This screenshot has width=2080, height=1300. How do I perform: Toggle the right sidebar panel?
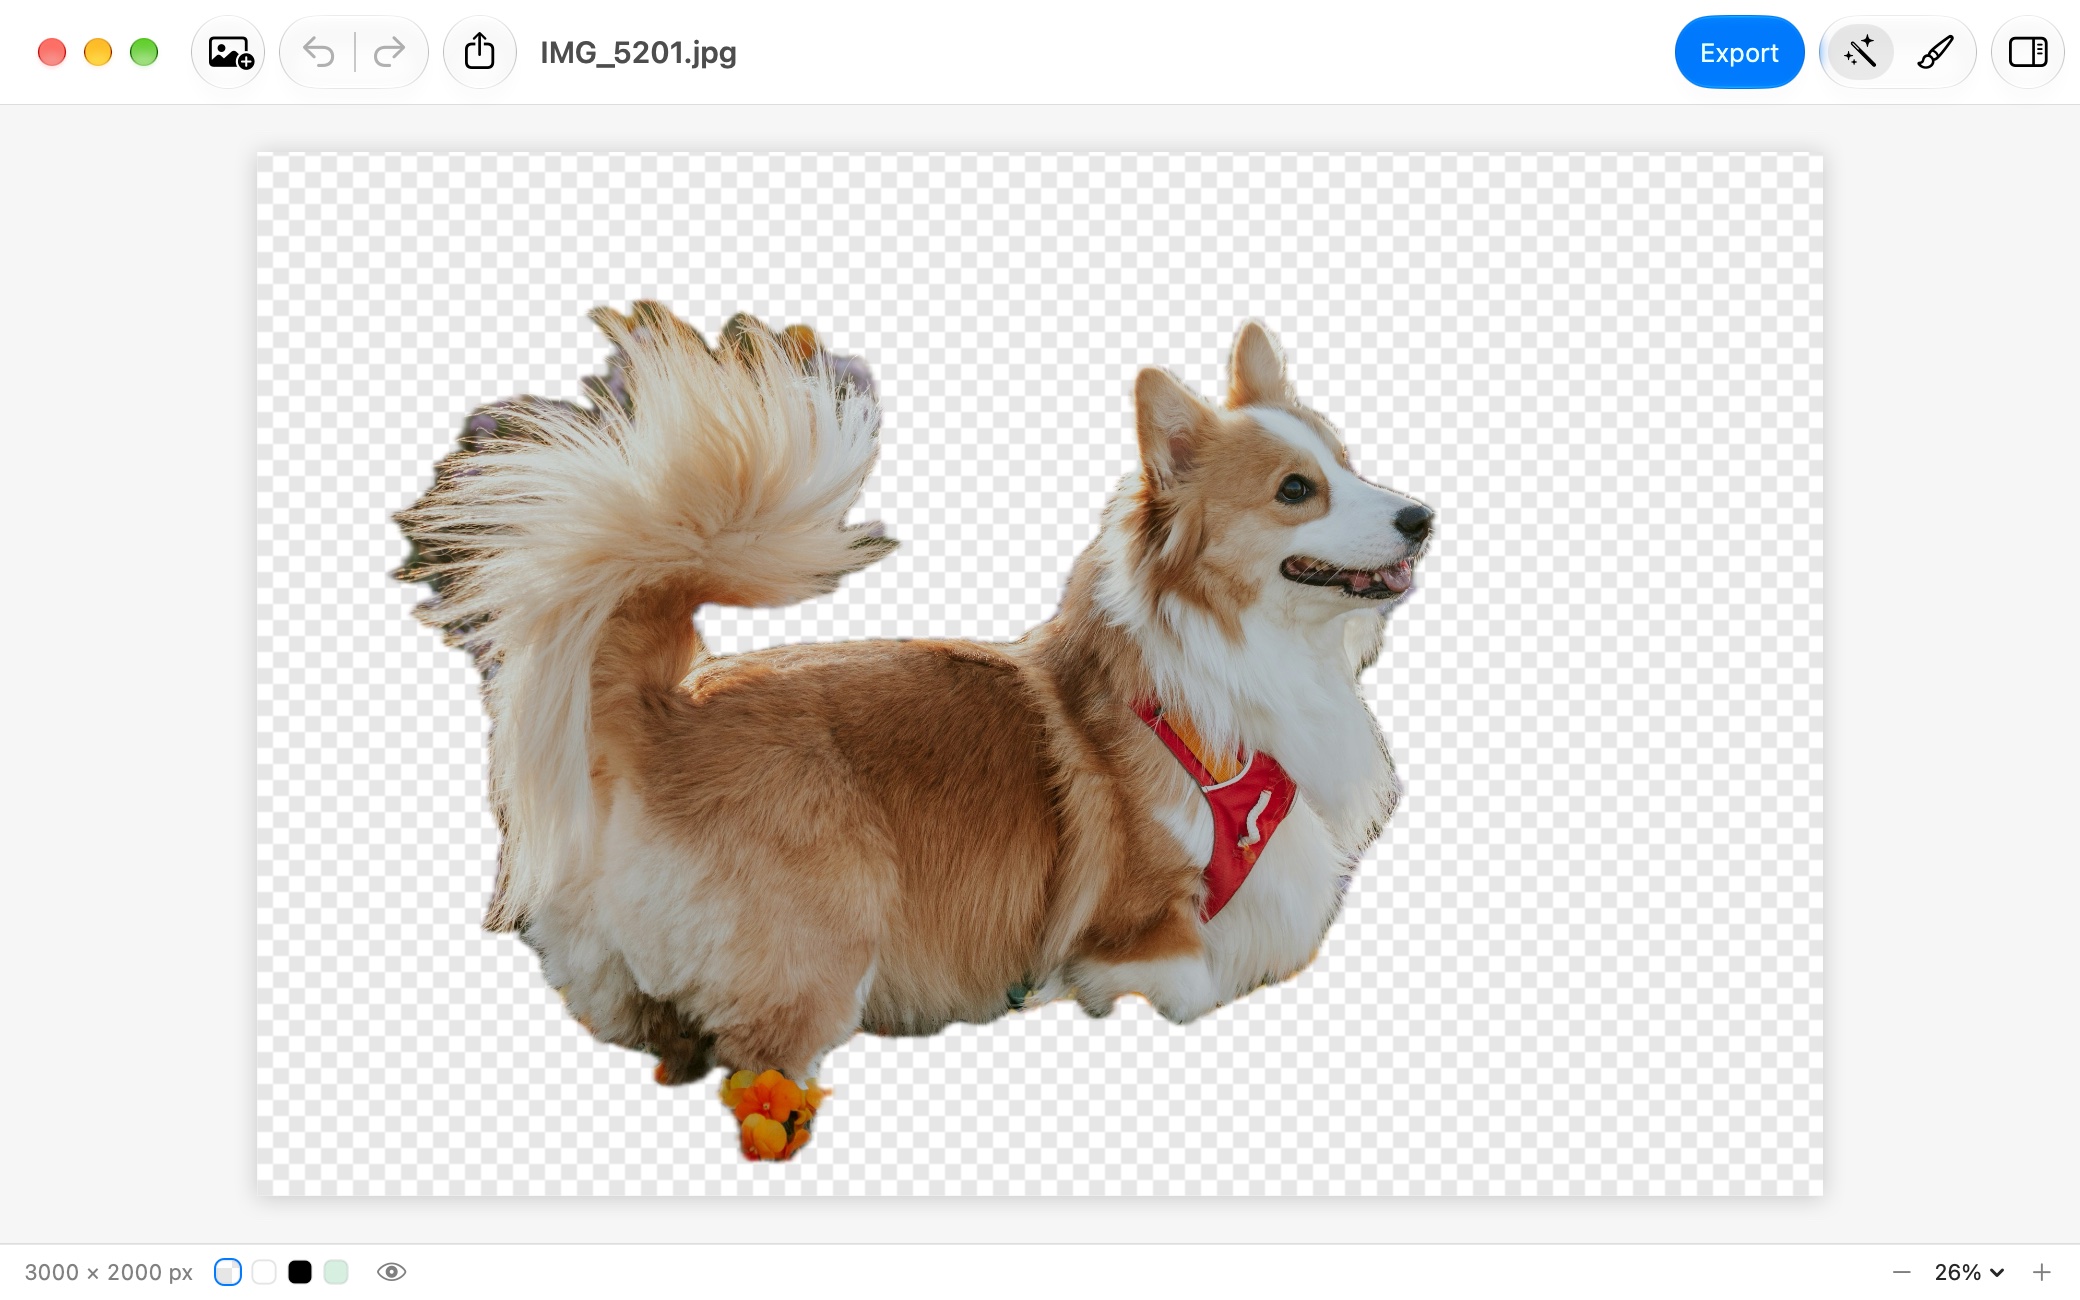pyautogui.click(x=2028, y=52)
